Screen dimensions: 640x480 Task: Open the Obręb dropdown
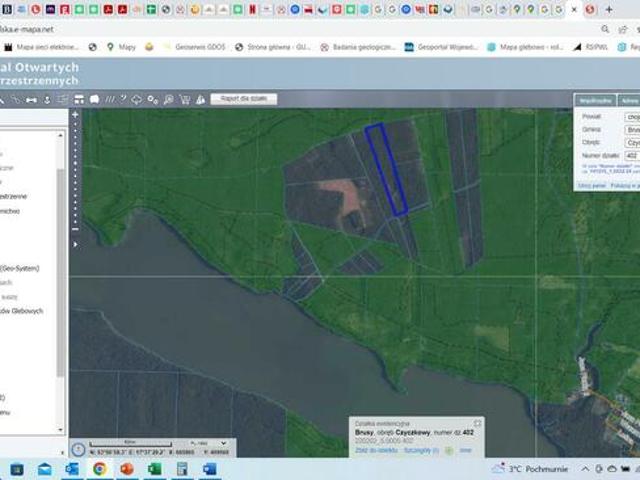(x=632, y=143)
